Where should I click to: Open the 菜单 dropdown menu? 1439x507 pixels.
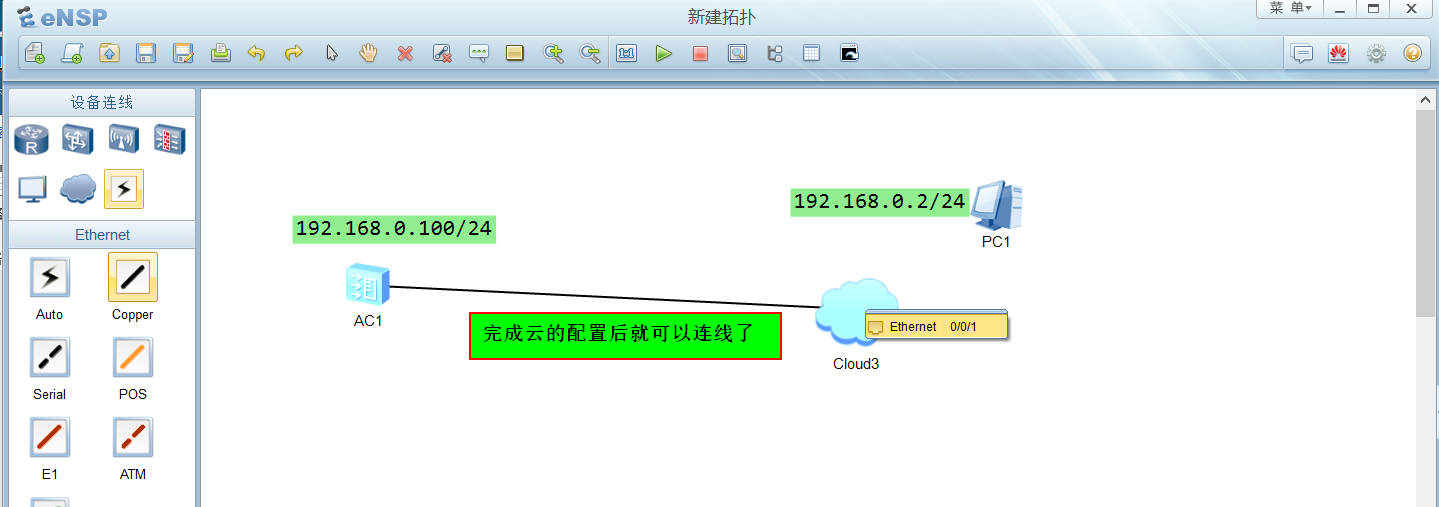click(x=1290, y=8)
